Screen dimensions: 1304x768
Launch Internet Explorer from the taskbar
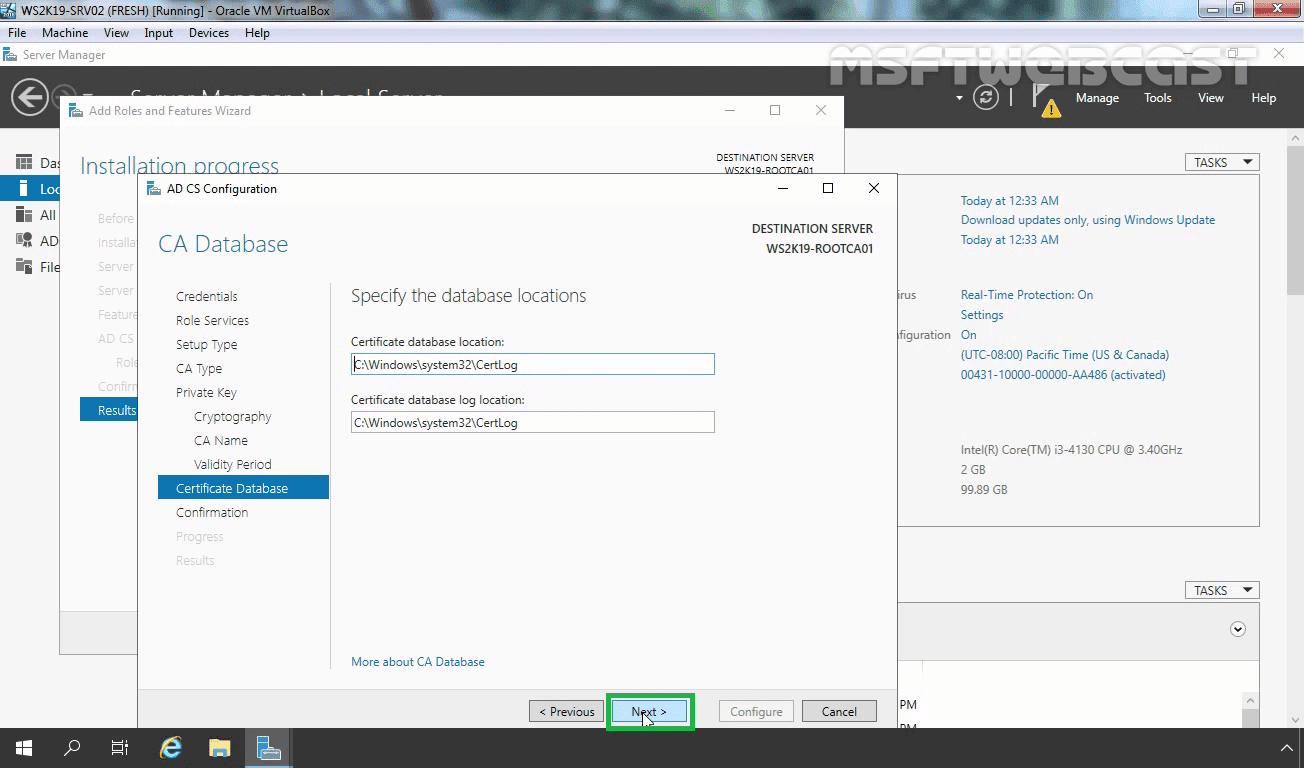pos(171,748)
